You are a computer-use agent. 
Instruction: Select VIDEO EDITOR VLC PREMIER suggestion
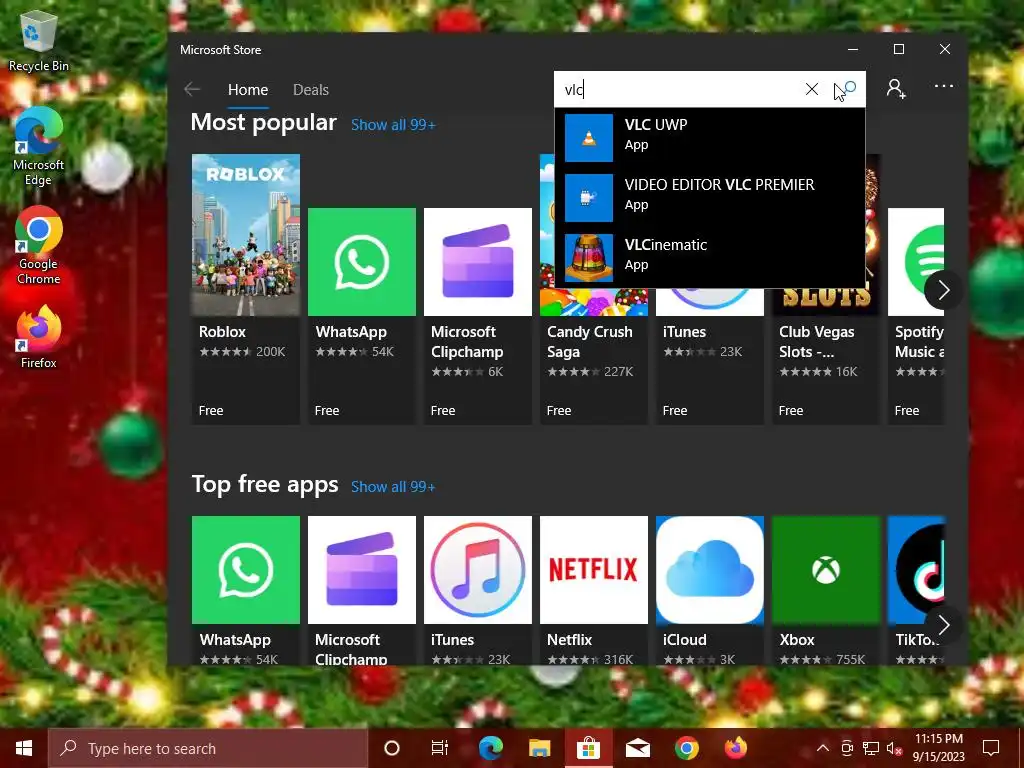pyautogui.click(x=710, y=197)
